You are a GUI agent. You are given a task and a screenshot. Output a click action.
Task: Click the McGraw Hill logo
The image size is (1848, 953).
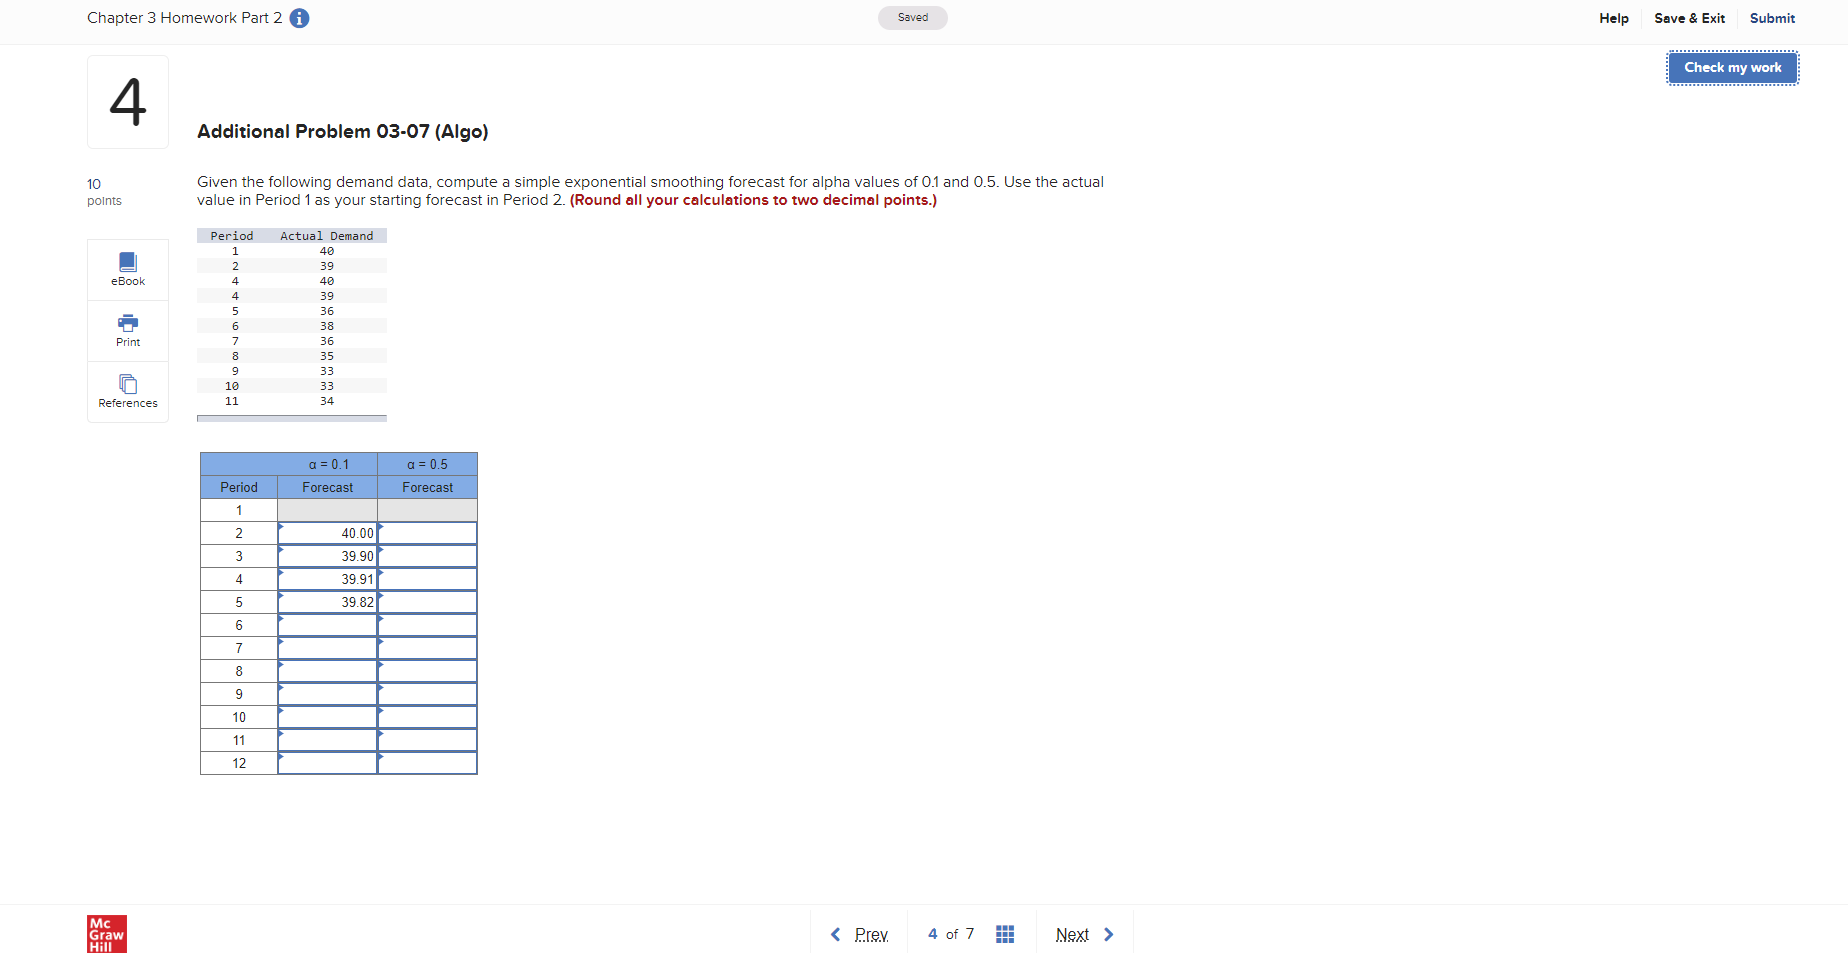107,934
